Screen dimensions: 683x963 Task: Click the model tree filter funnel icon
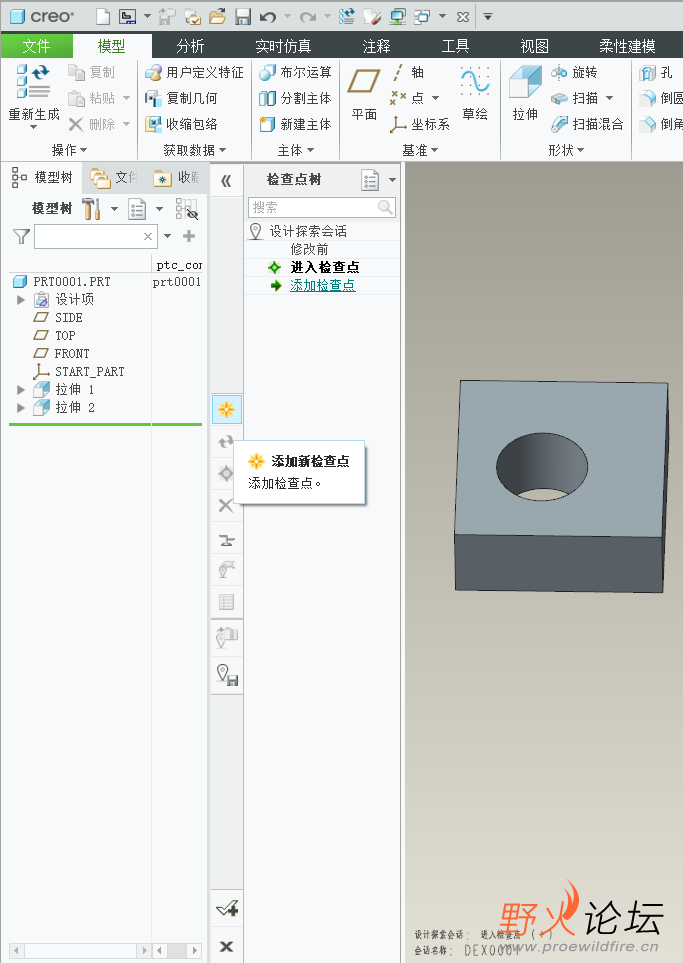[21, 236]
